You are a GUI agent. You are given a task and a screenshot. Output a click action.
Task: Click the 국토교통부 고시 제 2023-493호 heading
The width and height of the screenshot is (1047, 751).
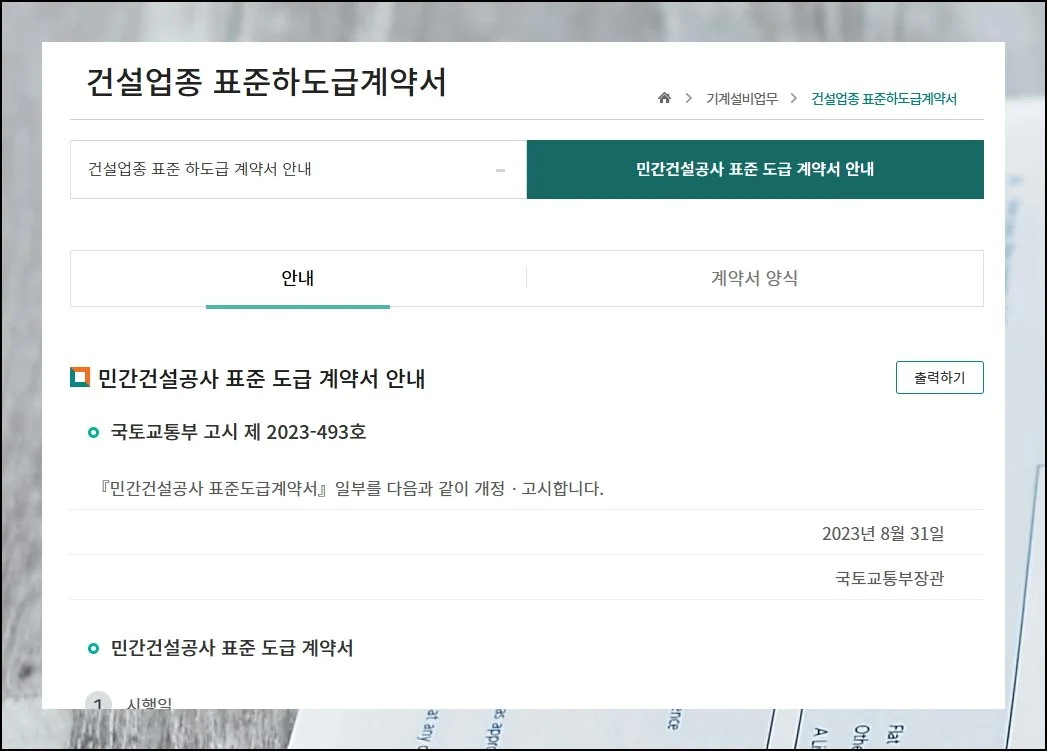(x=238, y=433)
